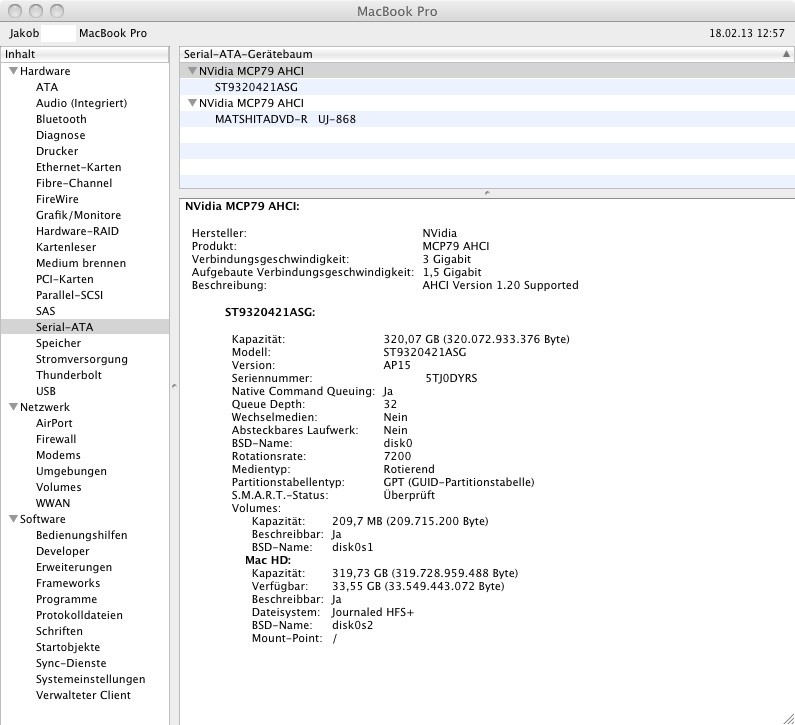
Task: Click the Kapazität value 320,07 GB
Action: [x=476, y=339]
